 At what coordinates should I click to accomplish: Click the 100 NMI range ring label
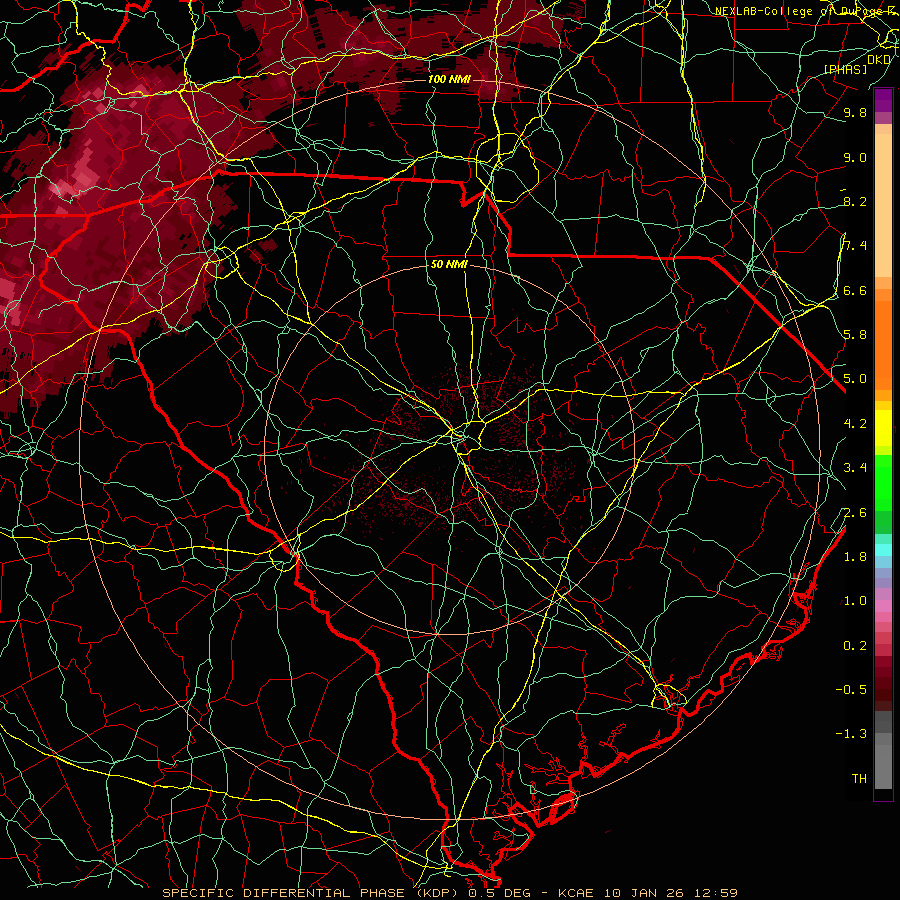[x=449, y=79]
